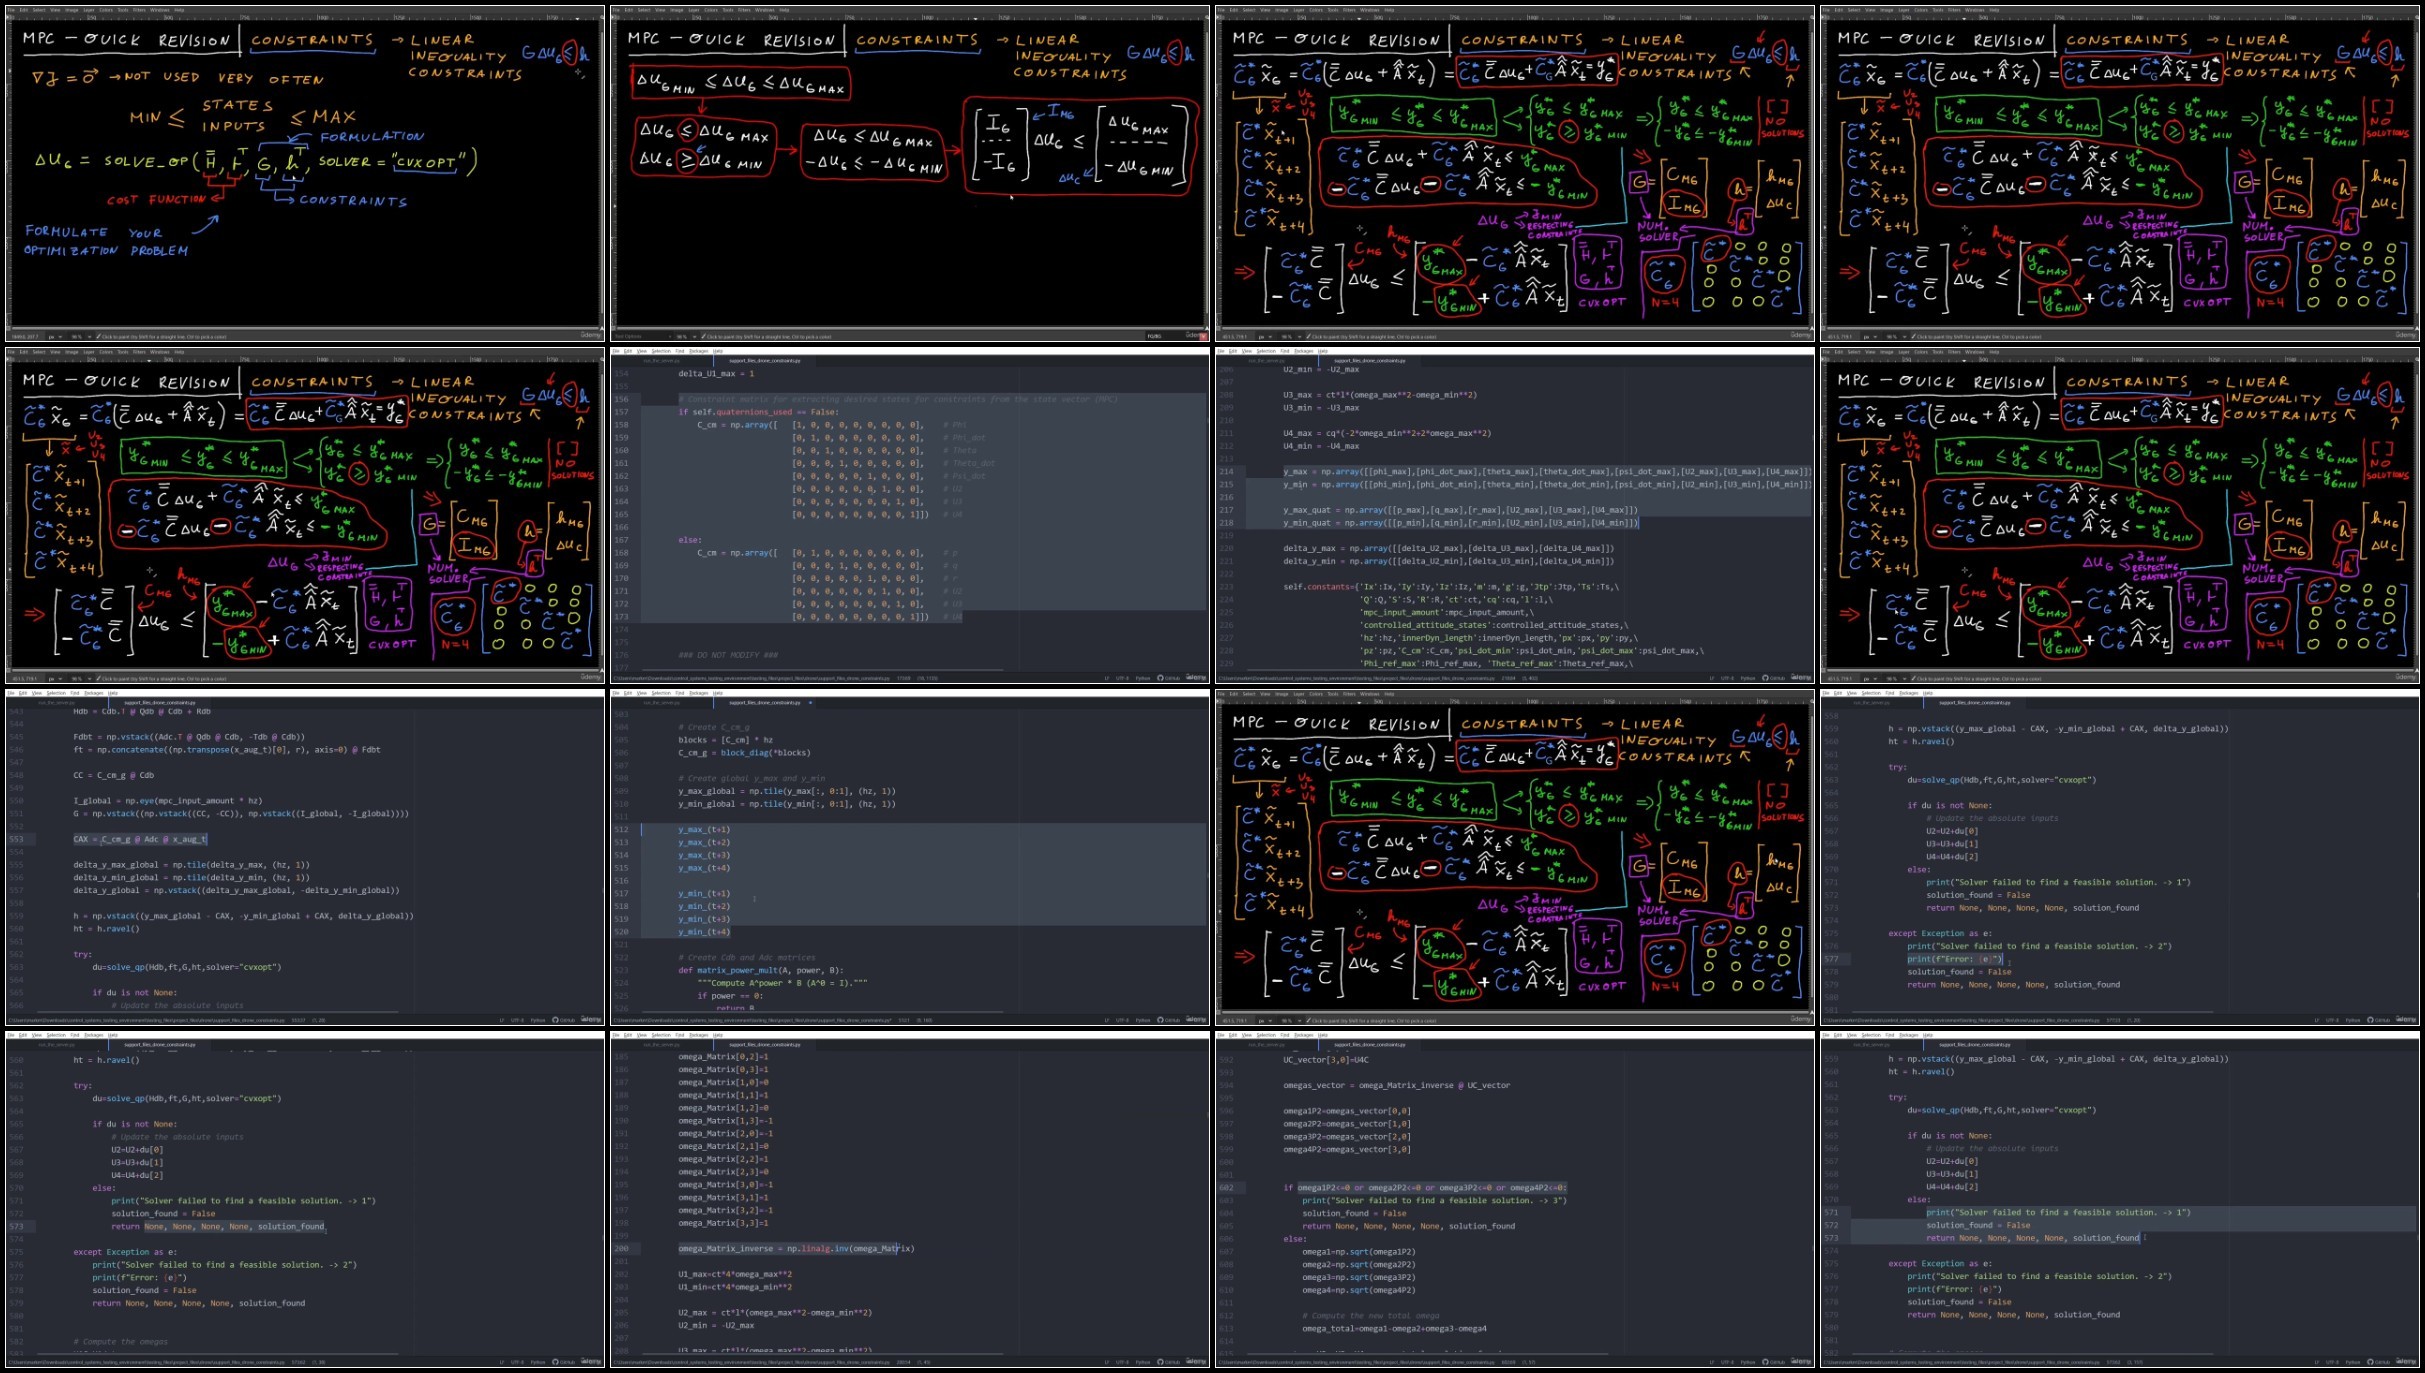Open px unit dropdown under cost function slide
The image size is (2425, 1373).
tap(55, 336)
